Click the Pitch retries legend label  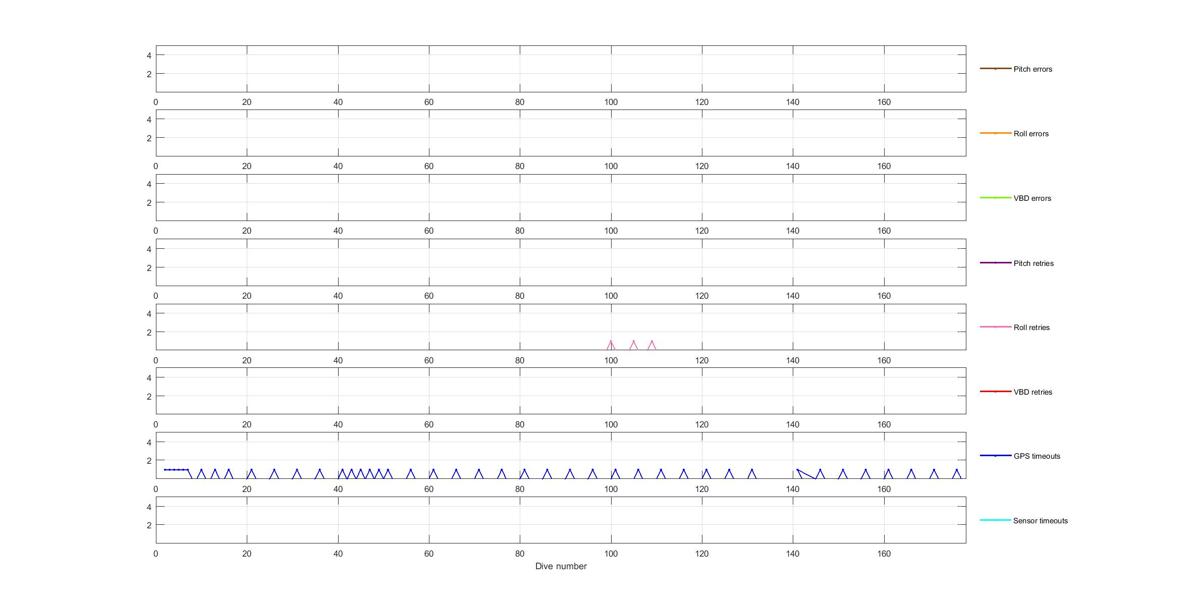pyautogui.click(x=1034, y=263)
